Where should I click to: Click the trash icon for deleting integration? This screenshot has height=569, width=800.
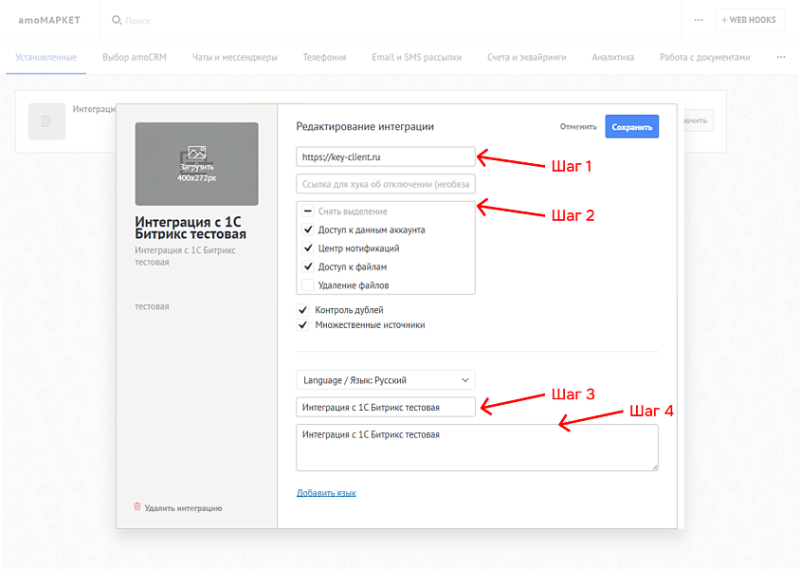(x=138, y=507)
